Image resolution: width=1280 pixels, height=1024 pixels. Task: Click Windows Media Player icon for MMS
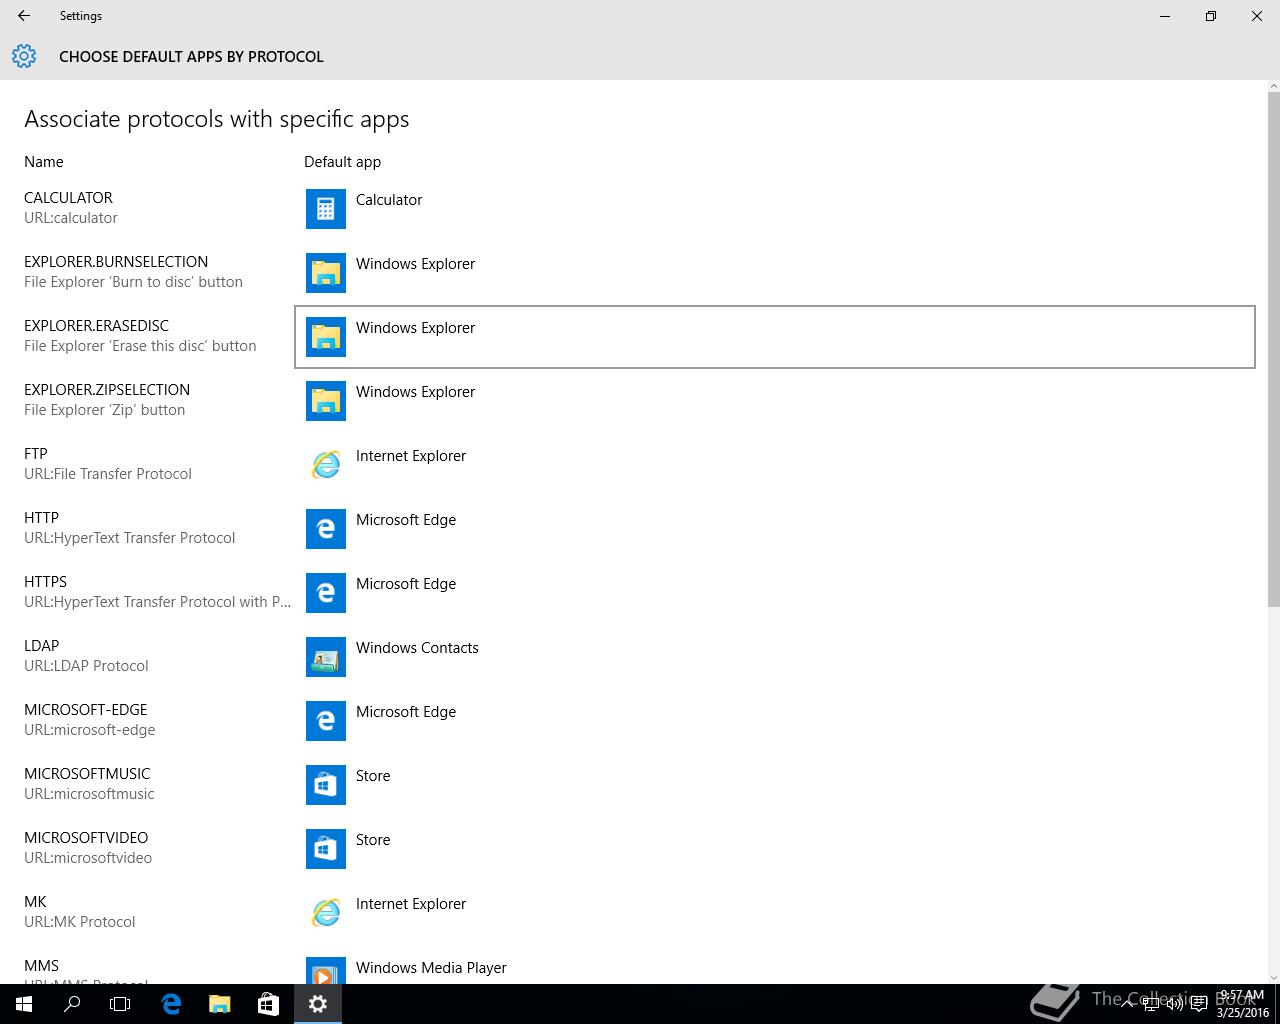(x=325, y=971)
